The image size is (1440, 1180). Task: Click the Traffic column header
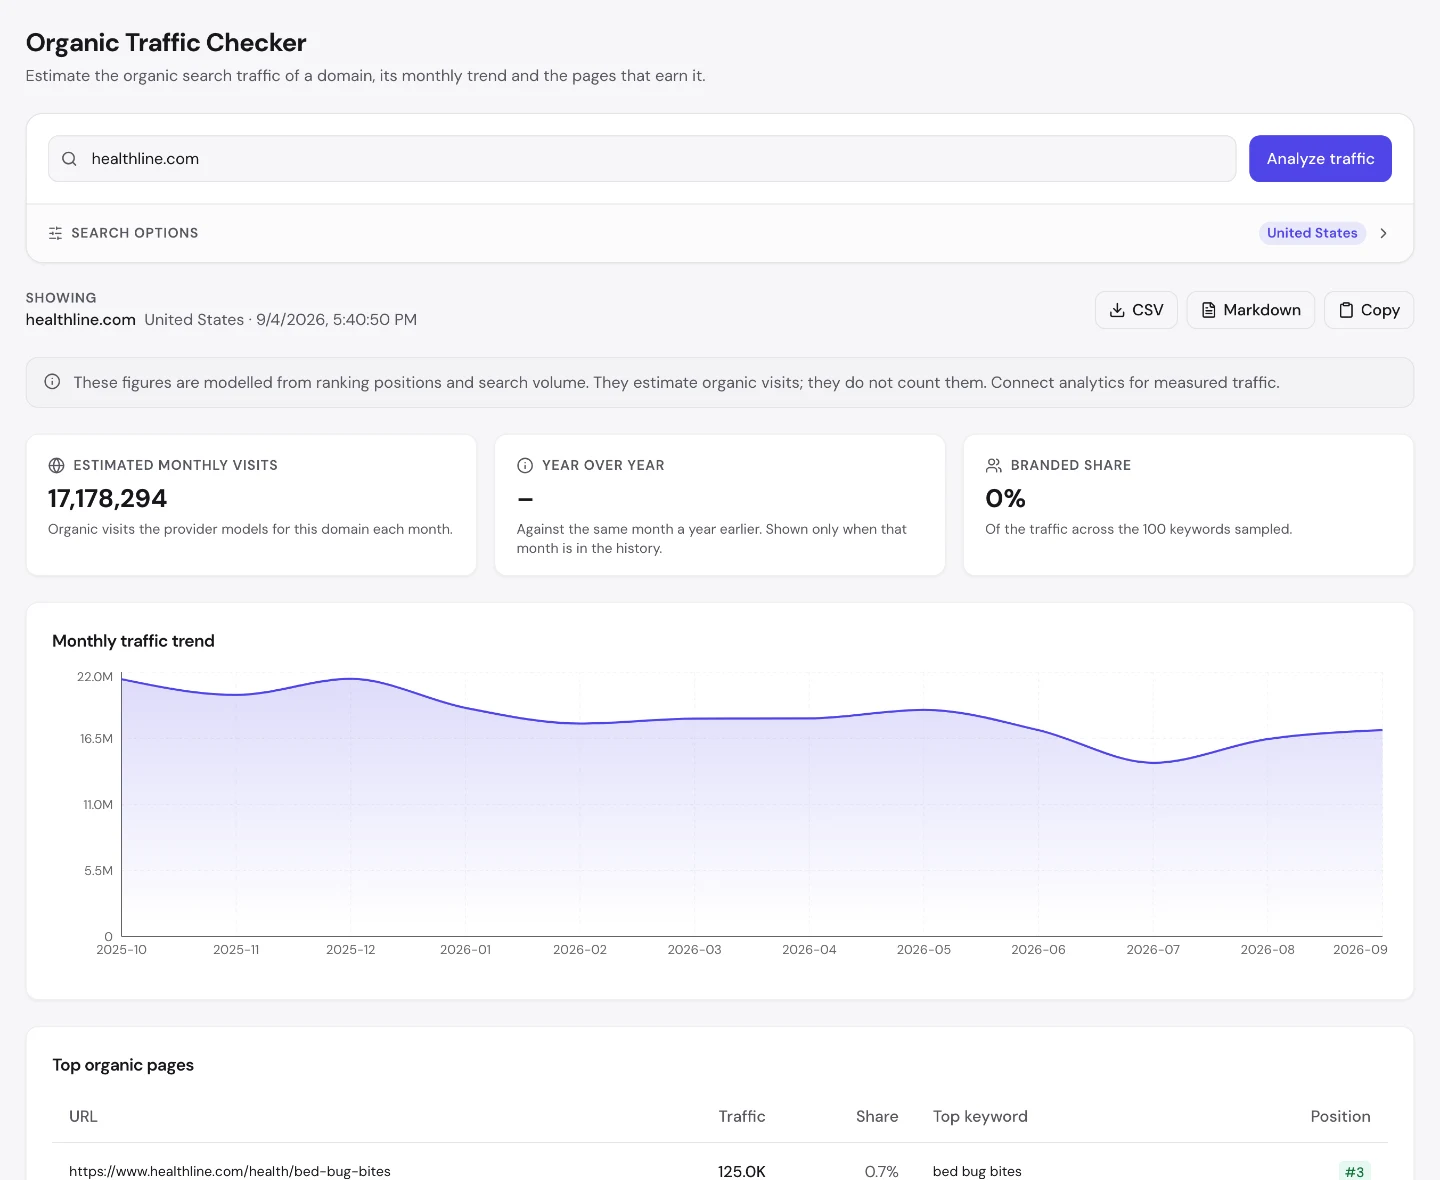click(742, 1117)
